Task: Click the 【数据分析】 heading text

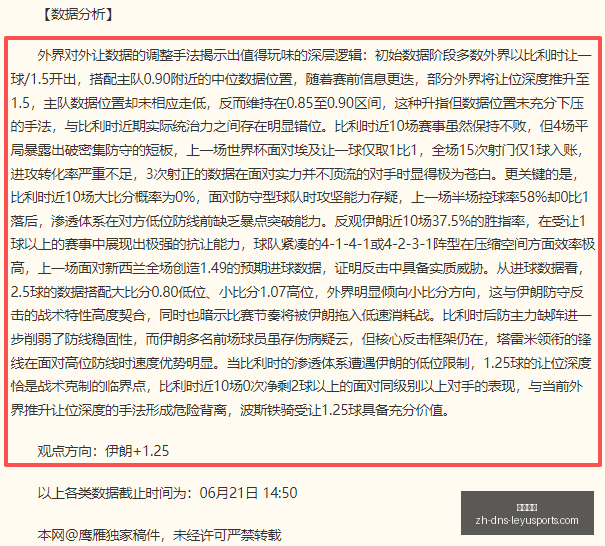Action: click(x=77, y=15)
